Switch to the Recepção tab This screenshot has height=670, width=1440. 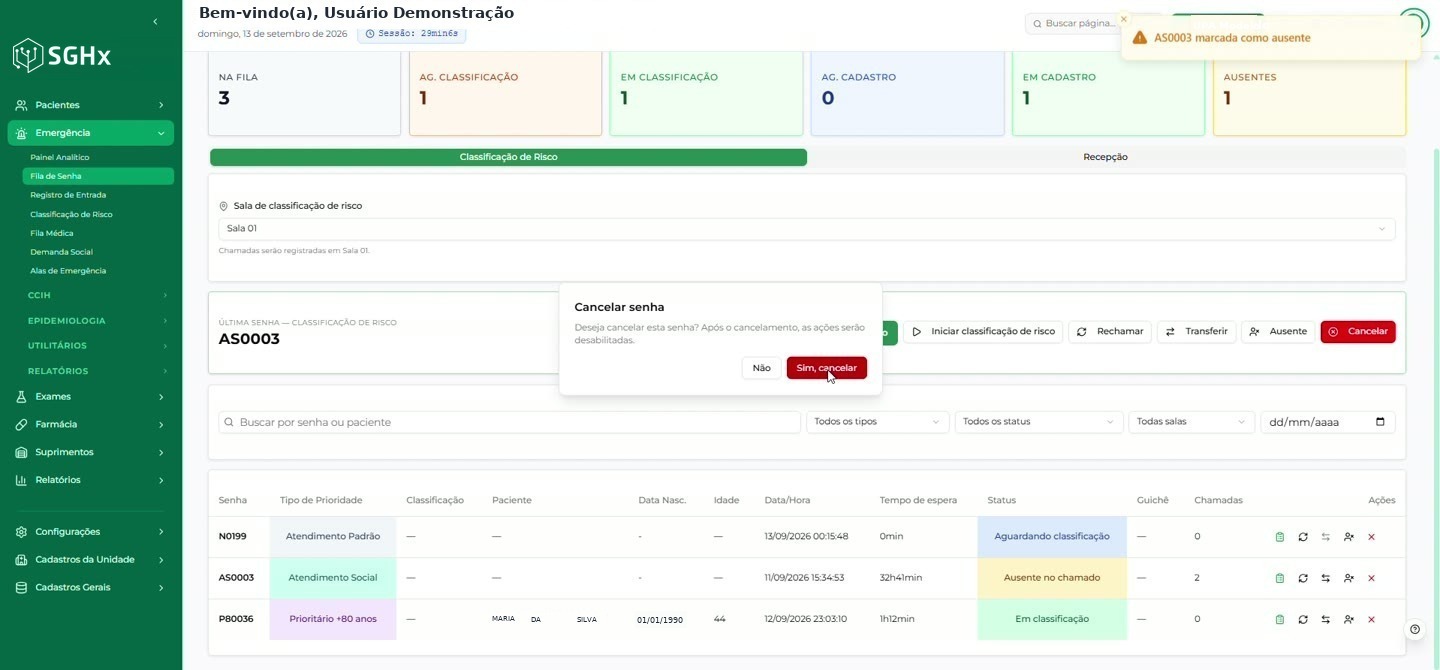1105,157
